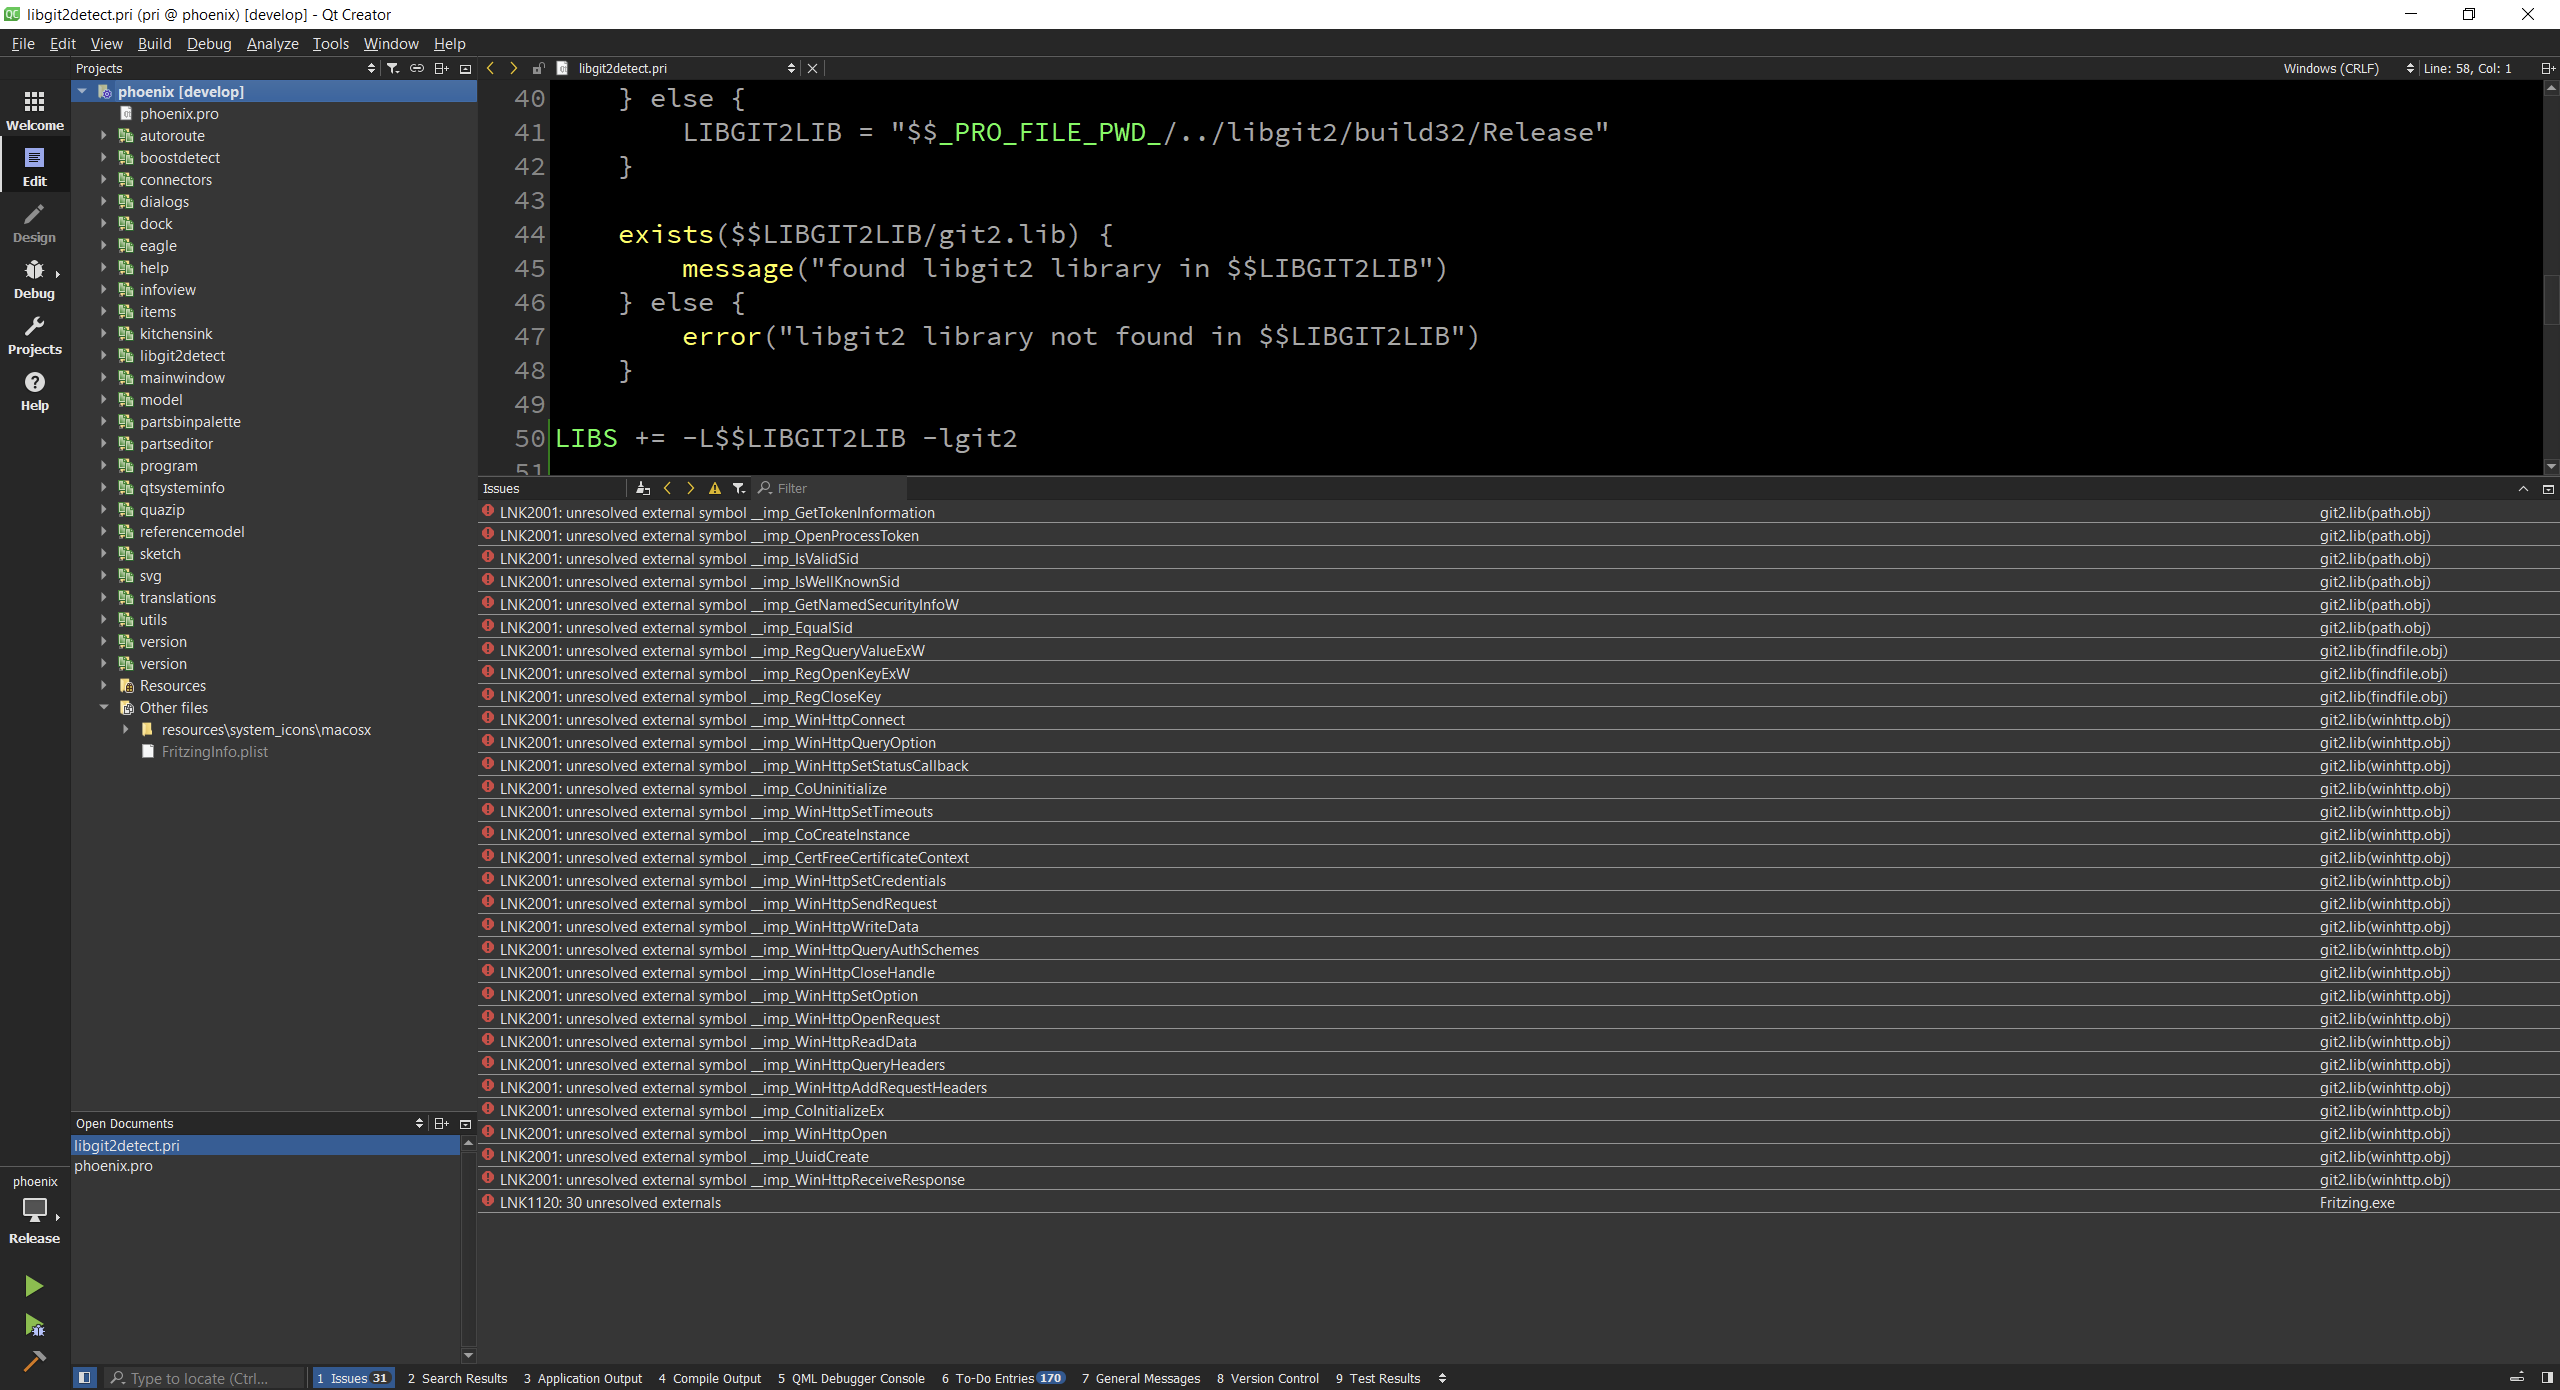The image size is (2560, 1390).
Task: Toggle the left sidebar visibility button
Action: pyautogui.click(x=85, y=1378)
